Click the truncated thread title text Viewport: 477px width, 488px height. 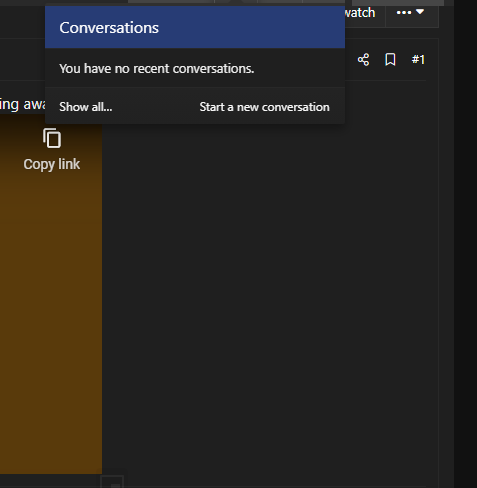pos(22,104)
